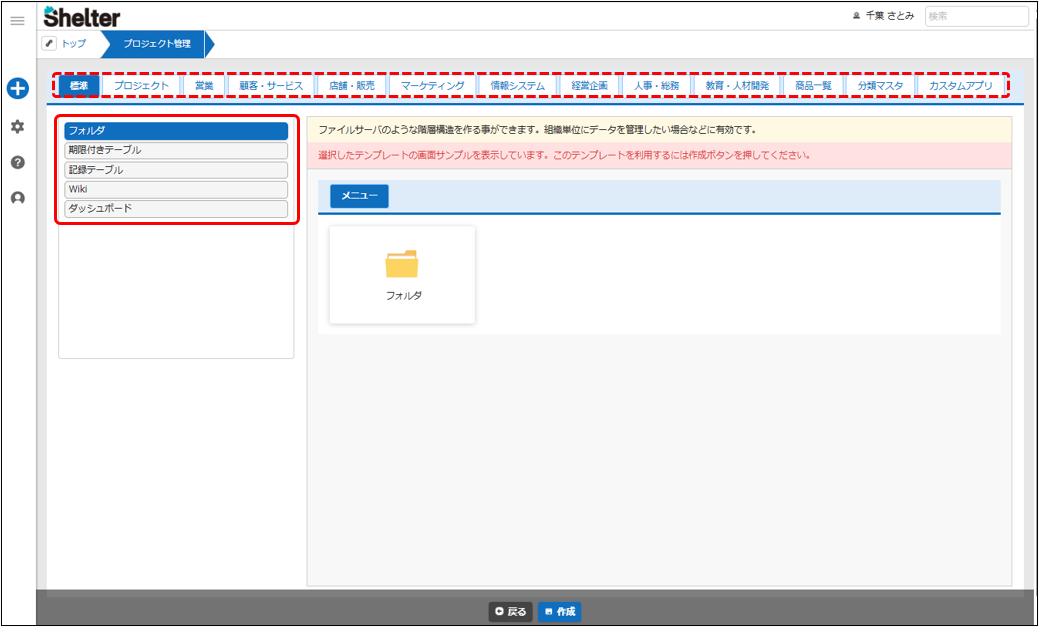Click the ファイルサーバ folder description text
The height and width of the screenshot is (627, 1039).
point(537,130)
